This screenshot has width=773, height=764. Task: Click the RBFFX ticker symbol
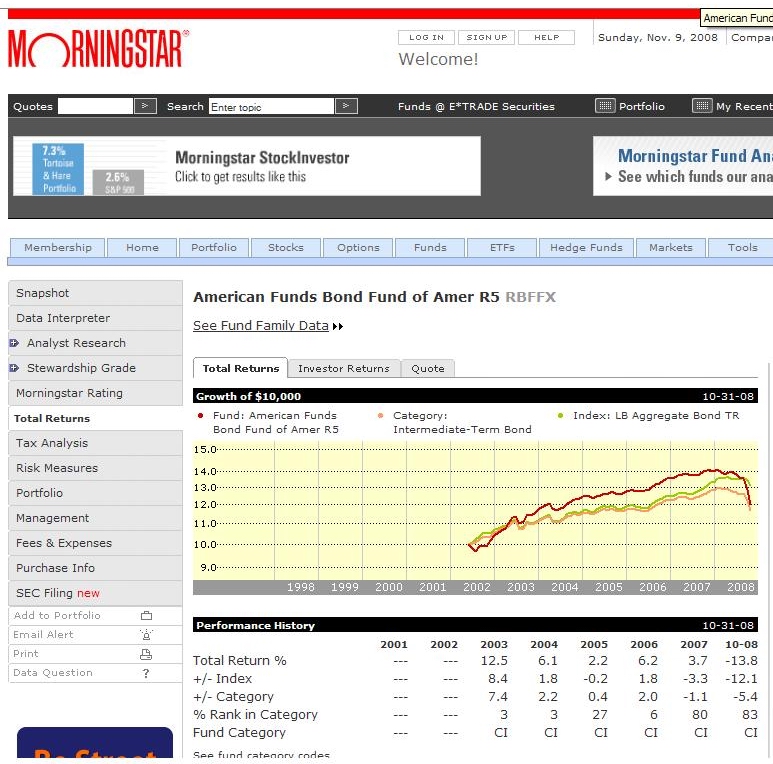530,297
